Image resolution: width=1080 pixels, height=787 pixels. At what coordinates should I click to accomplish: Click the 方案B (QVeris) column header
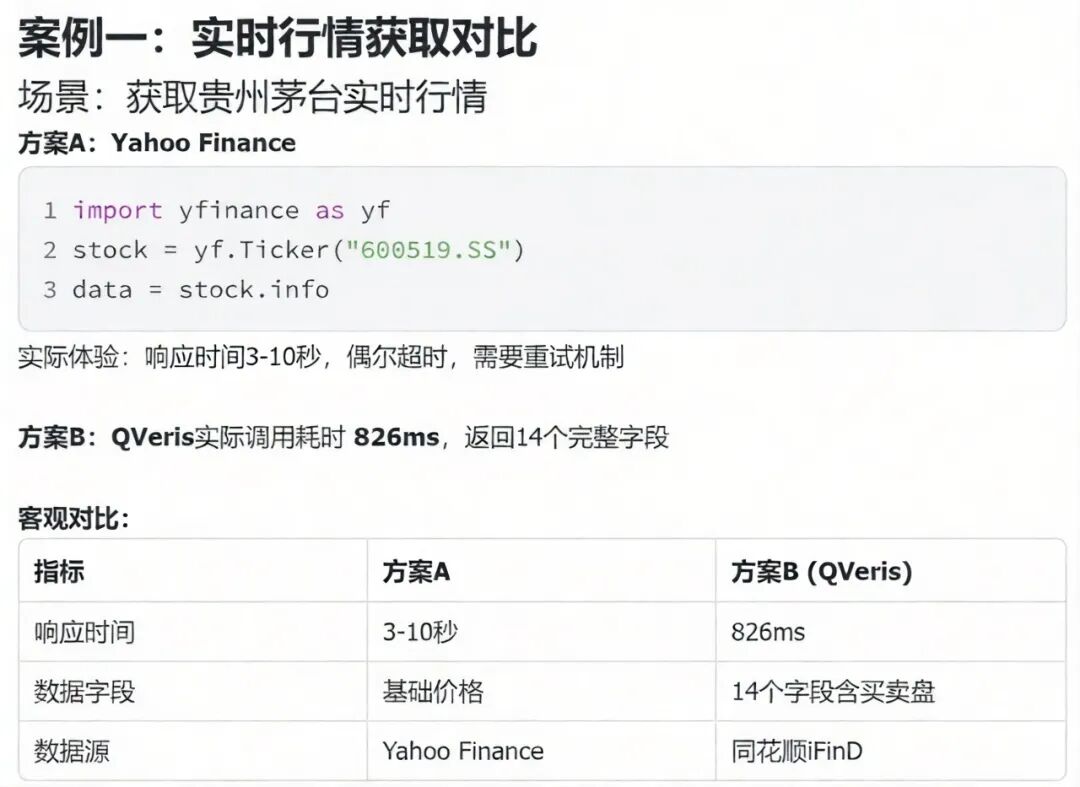click(822, 571)
